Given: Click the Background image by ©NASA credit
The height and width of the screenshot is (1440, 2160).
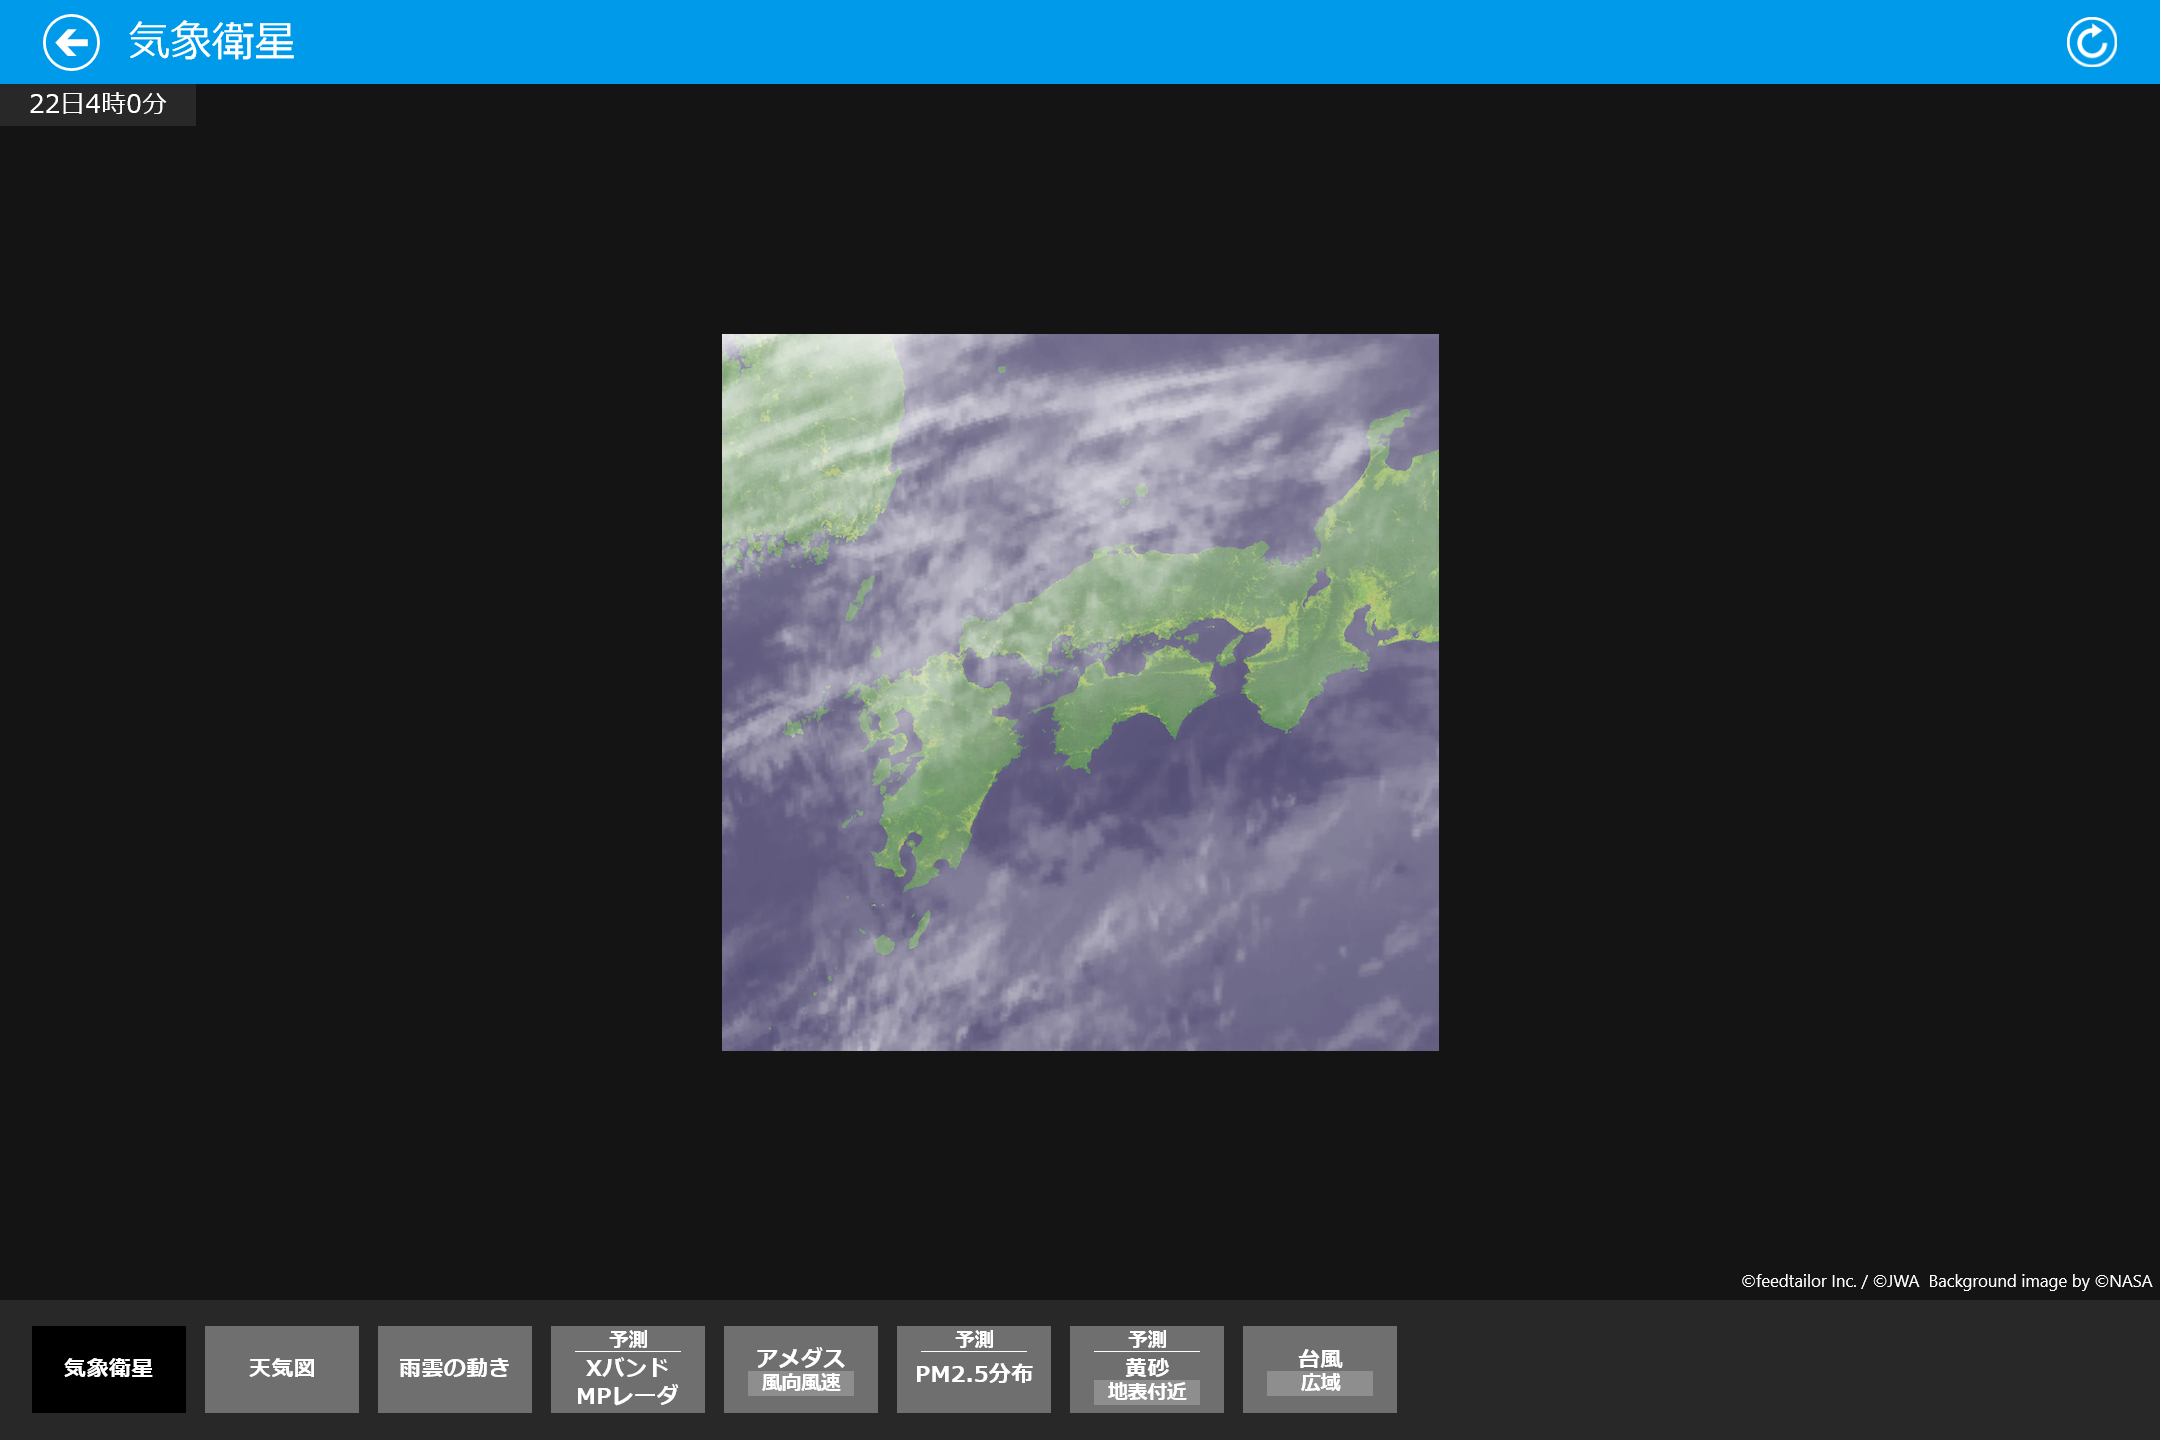Looking at the screenshot, I should click(2040, 1281).
